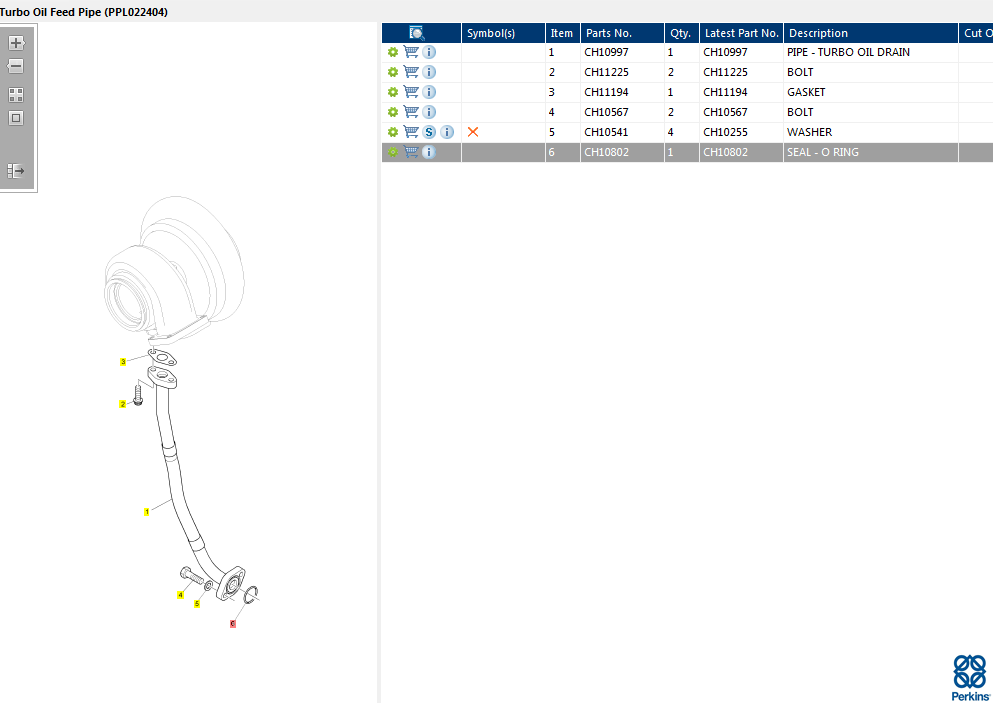The image size is (993, 703).
Task: Sort by Latest Part No. column header
Action: pyautogui.click(x=741, y=33)
